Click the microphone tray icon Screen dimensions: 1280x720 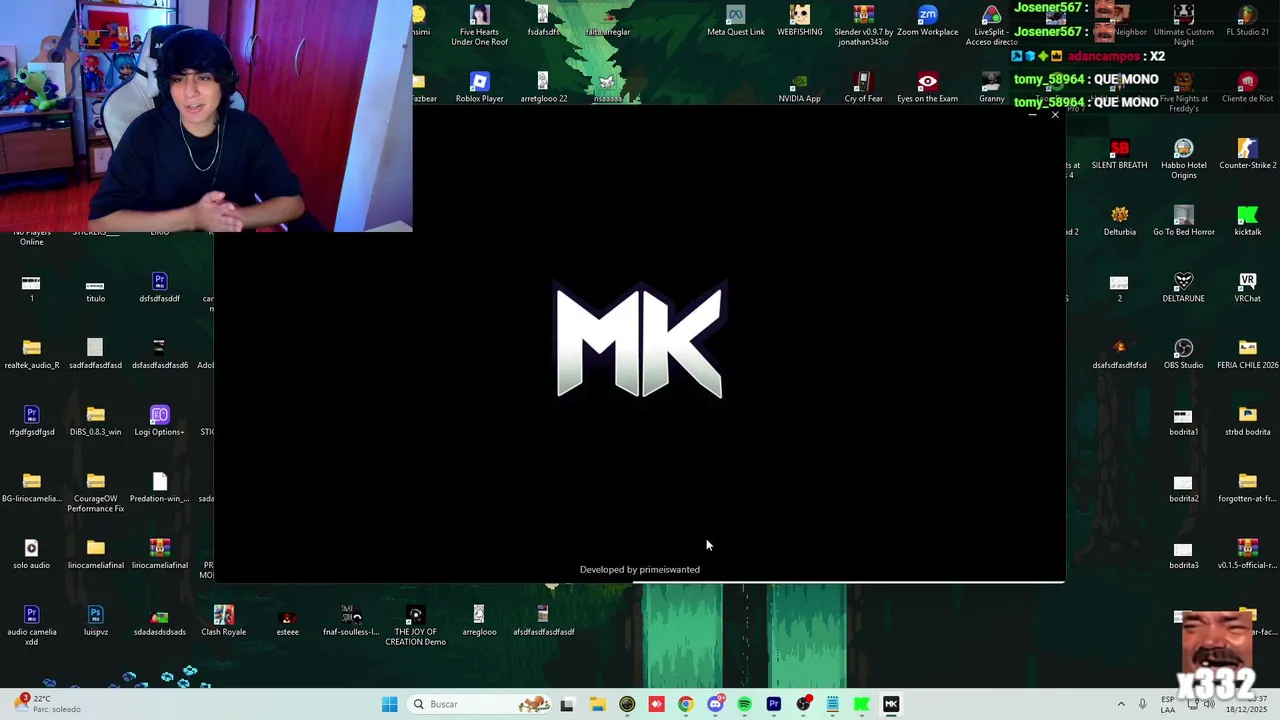(1142, 704)
